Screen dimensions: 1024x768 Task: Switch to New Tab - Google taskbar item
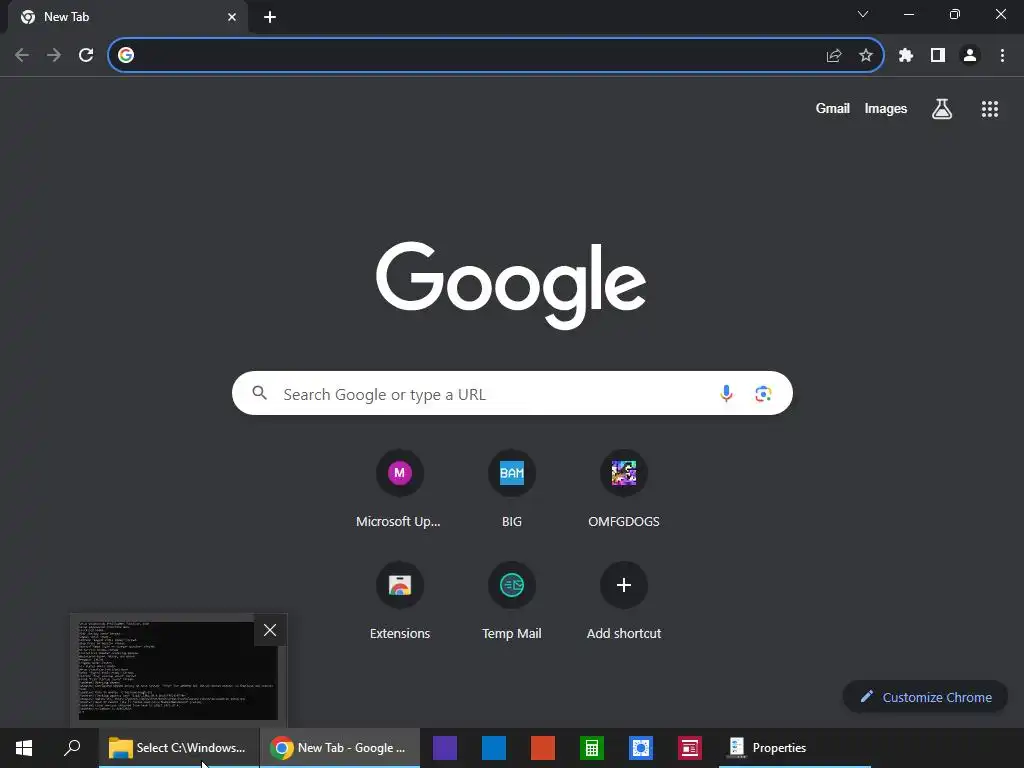pyautogui.click(x=340, y=748)
